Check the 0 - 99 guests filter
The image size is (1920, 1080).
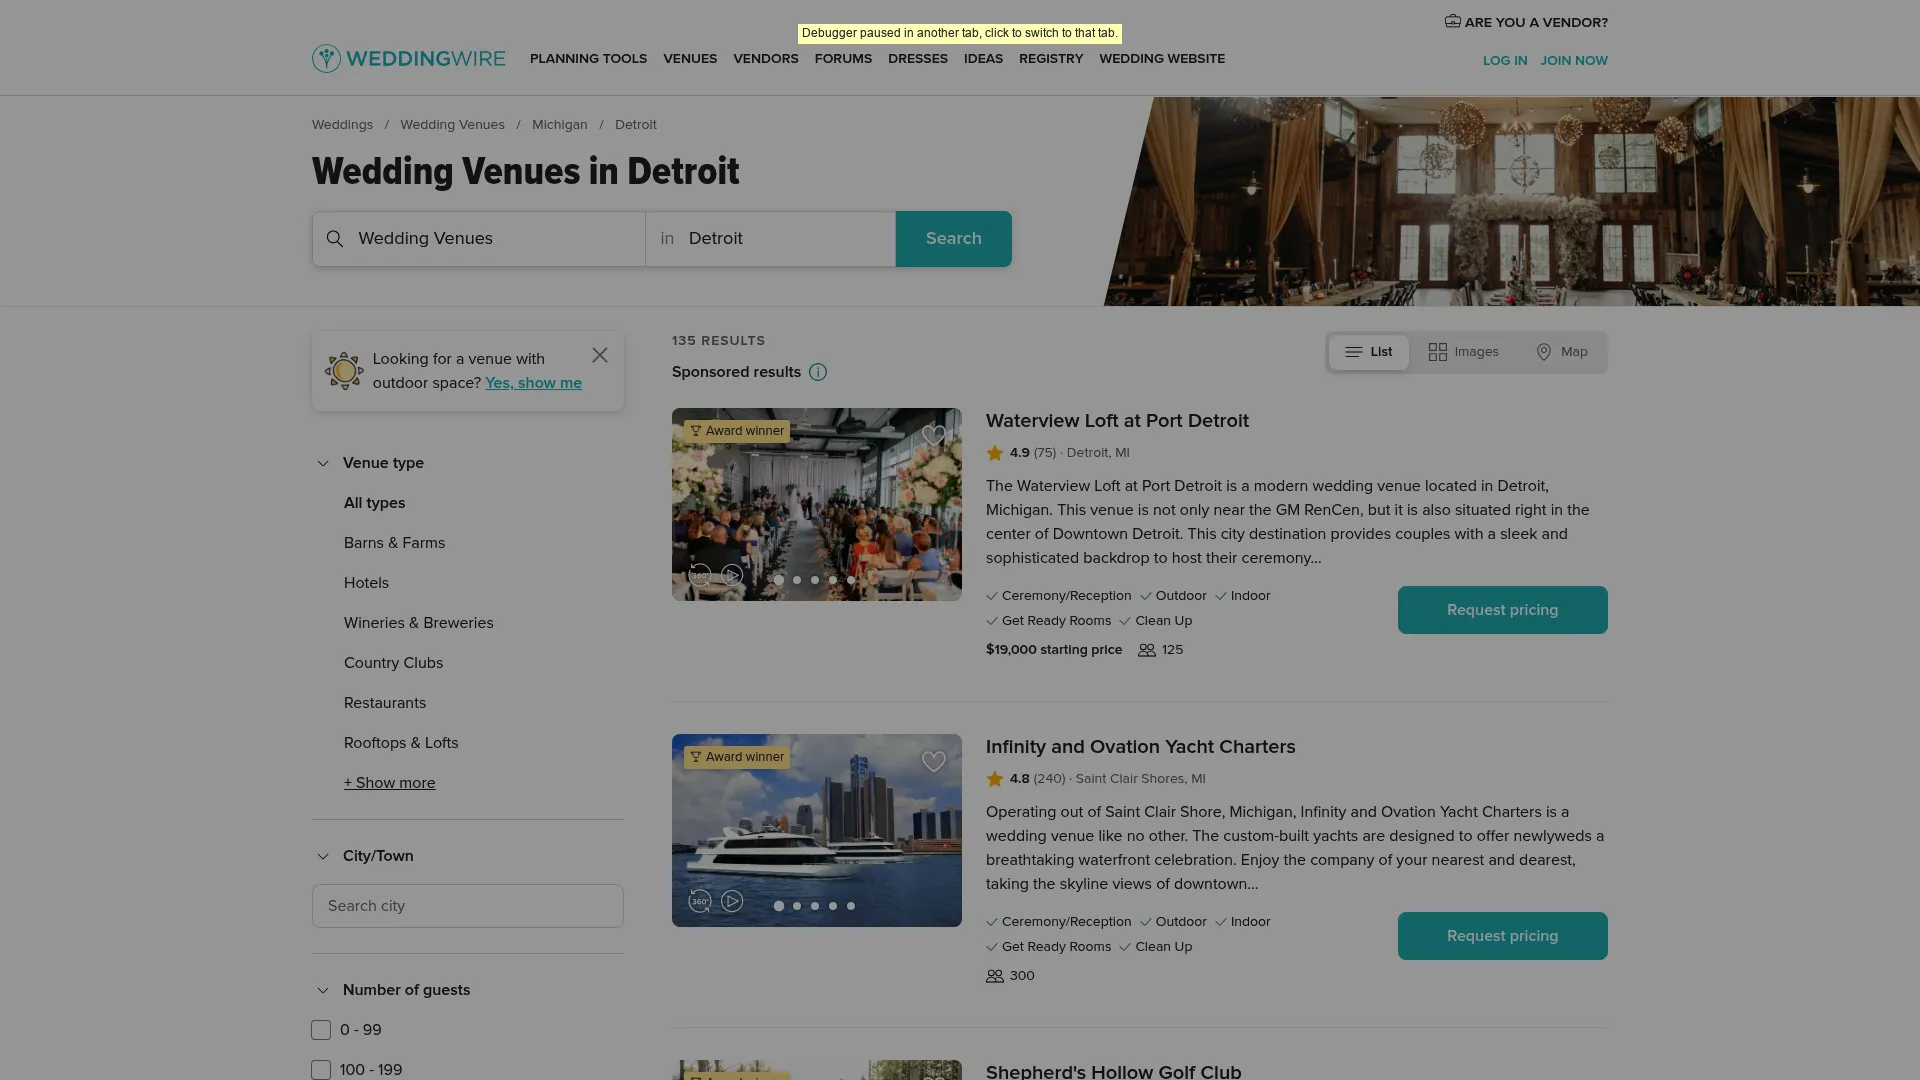[x=321, y=1030]
